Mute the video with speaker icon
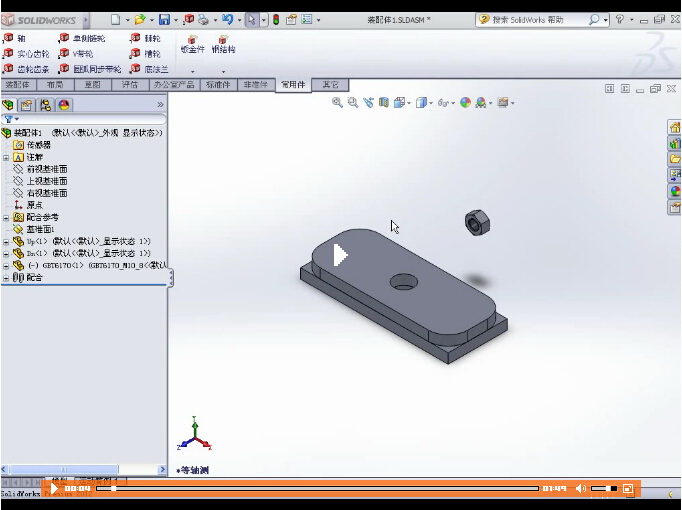 pyautogui.click(x=581, y=489)
